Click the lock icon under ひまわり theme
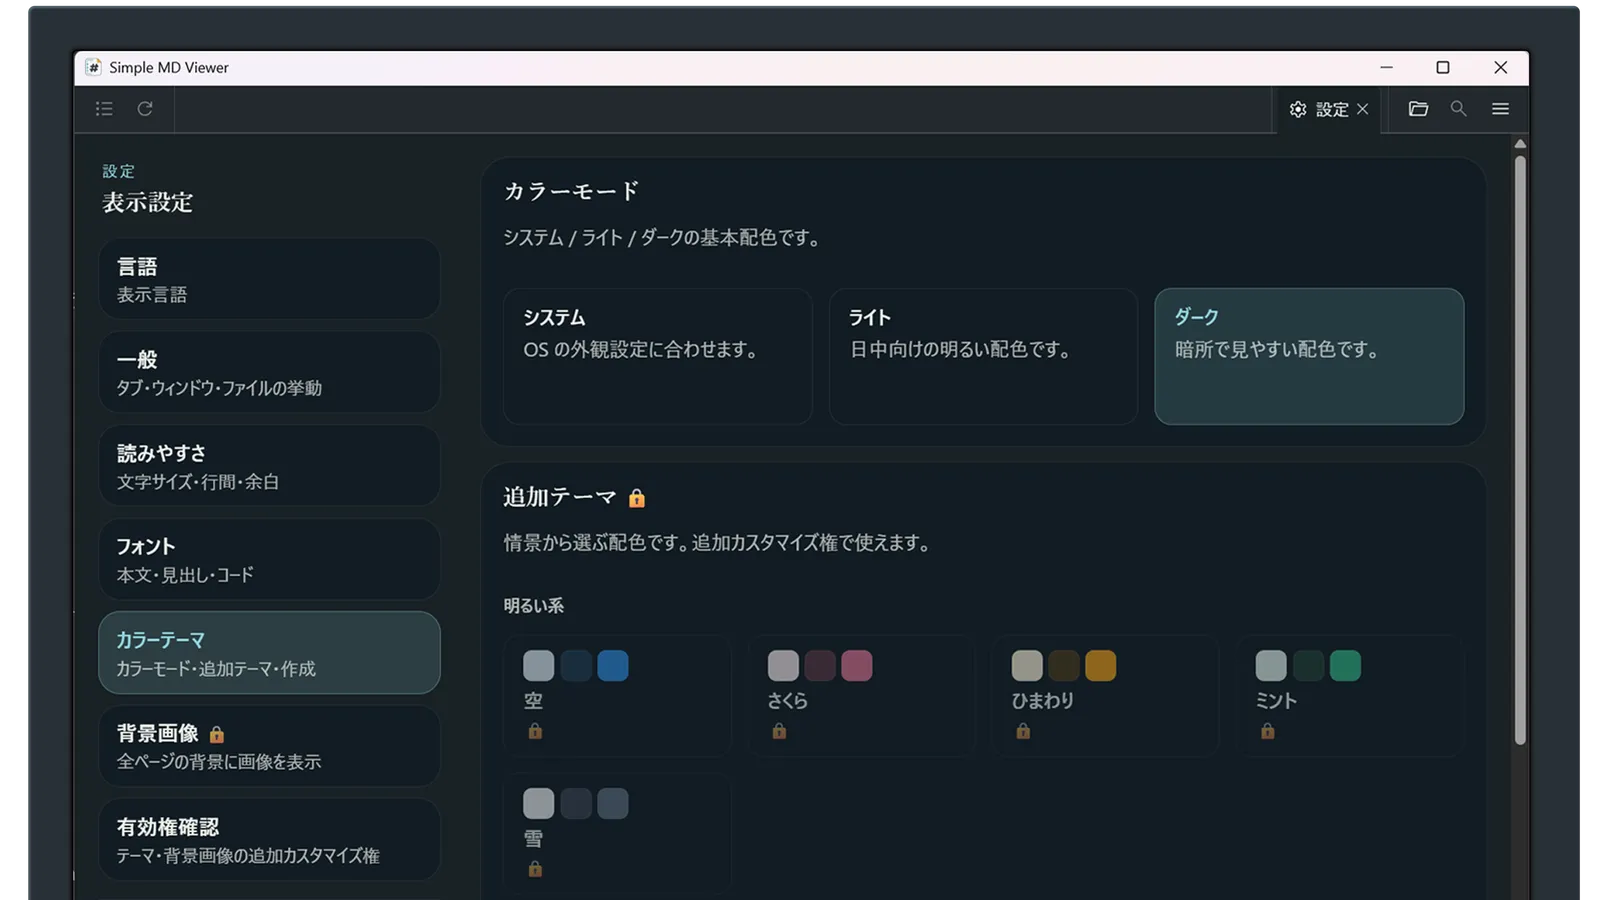The image size is (1600, 900). pos(1023,731)
